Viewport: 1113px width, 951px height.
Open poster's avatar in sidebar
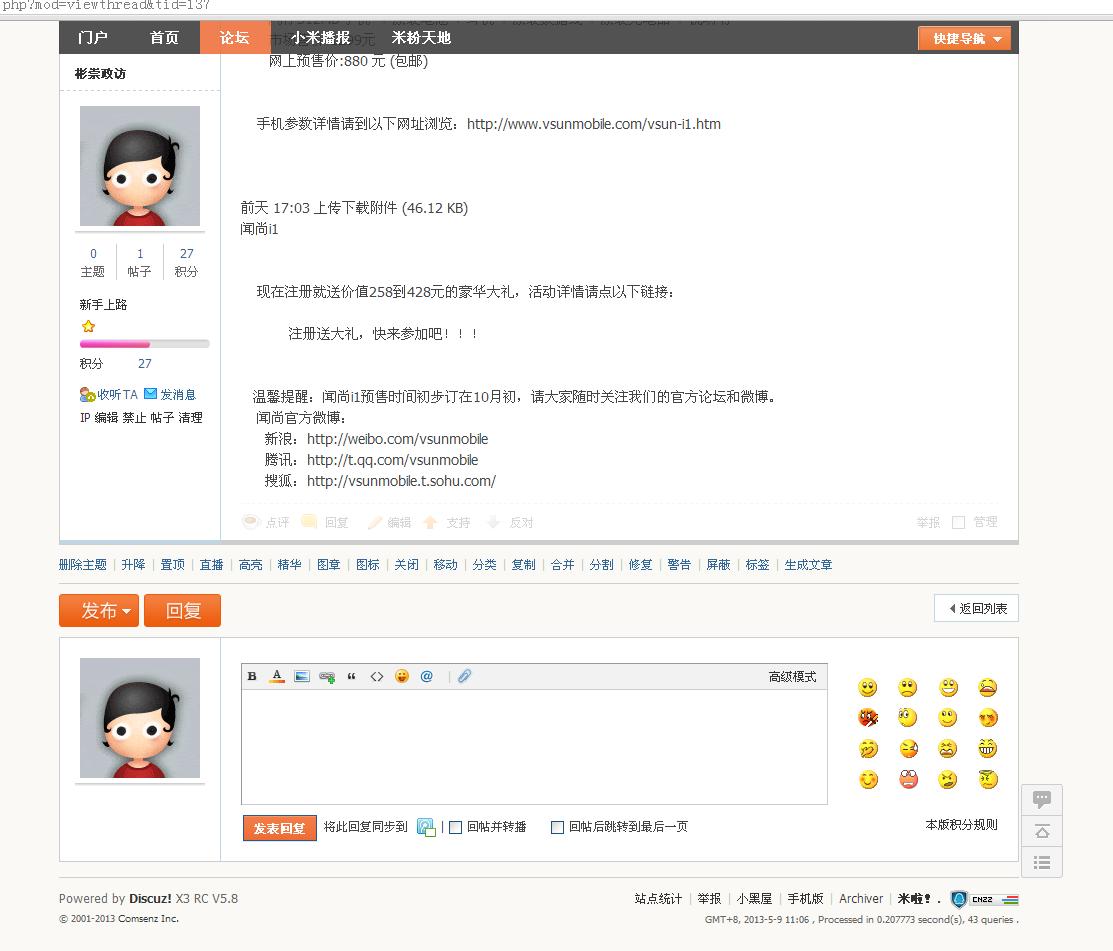[140, 166]
